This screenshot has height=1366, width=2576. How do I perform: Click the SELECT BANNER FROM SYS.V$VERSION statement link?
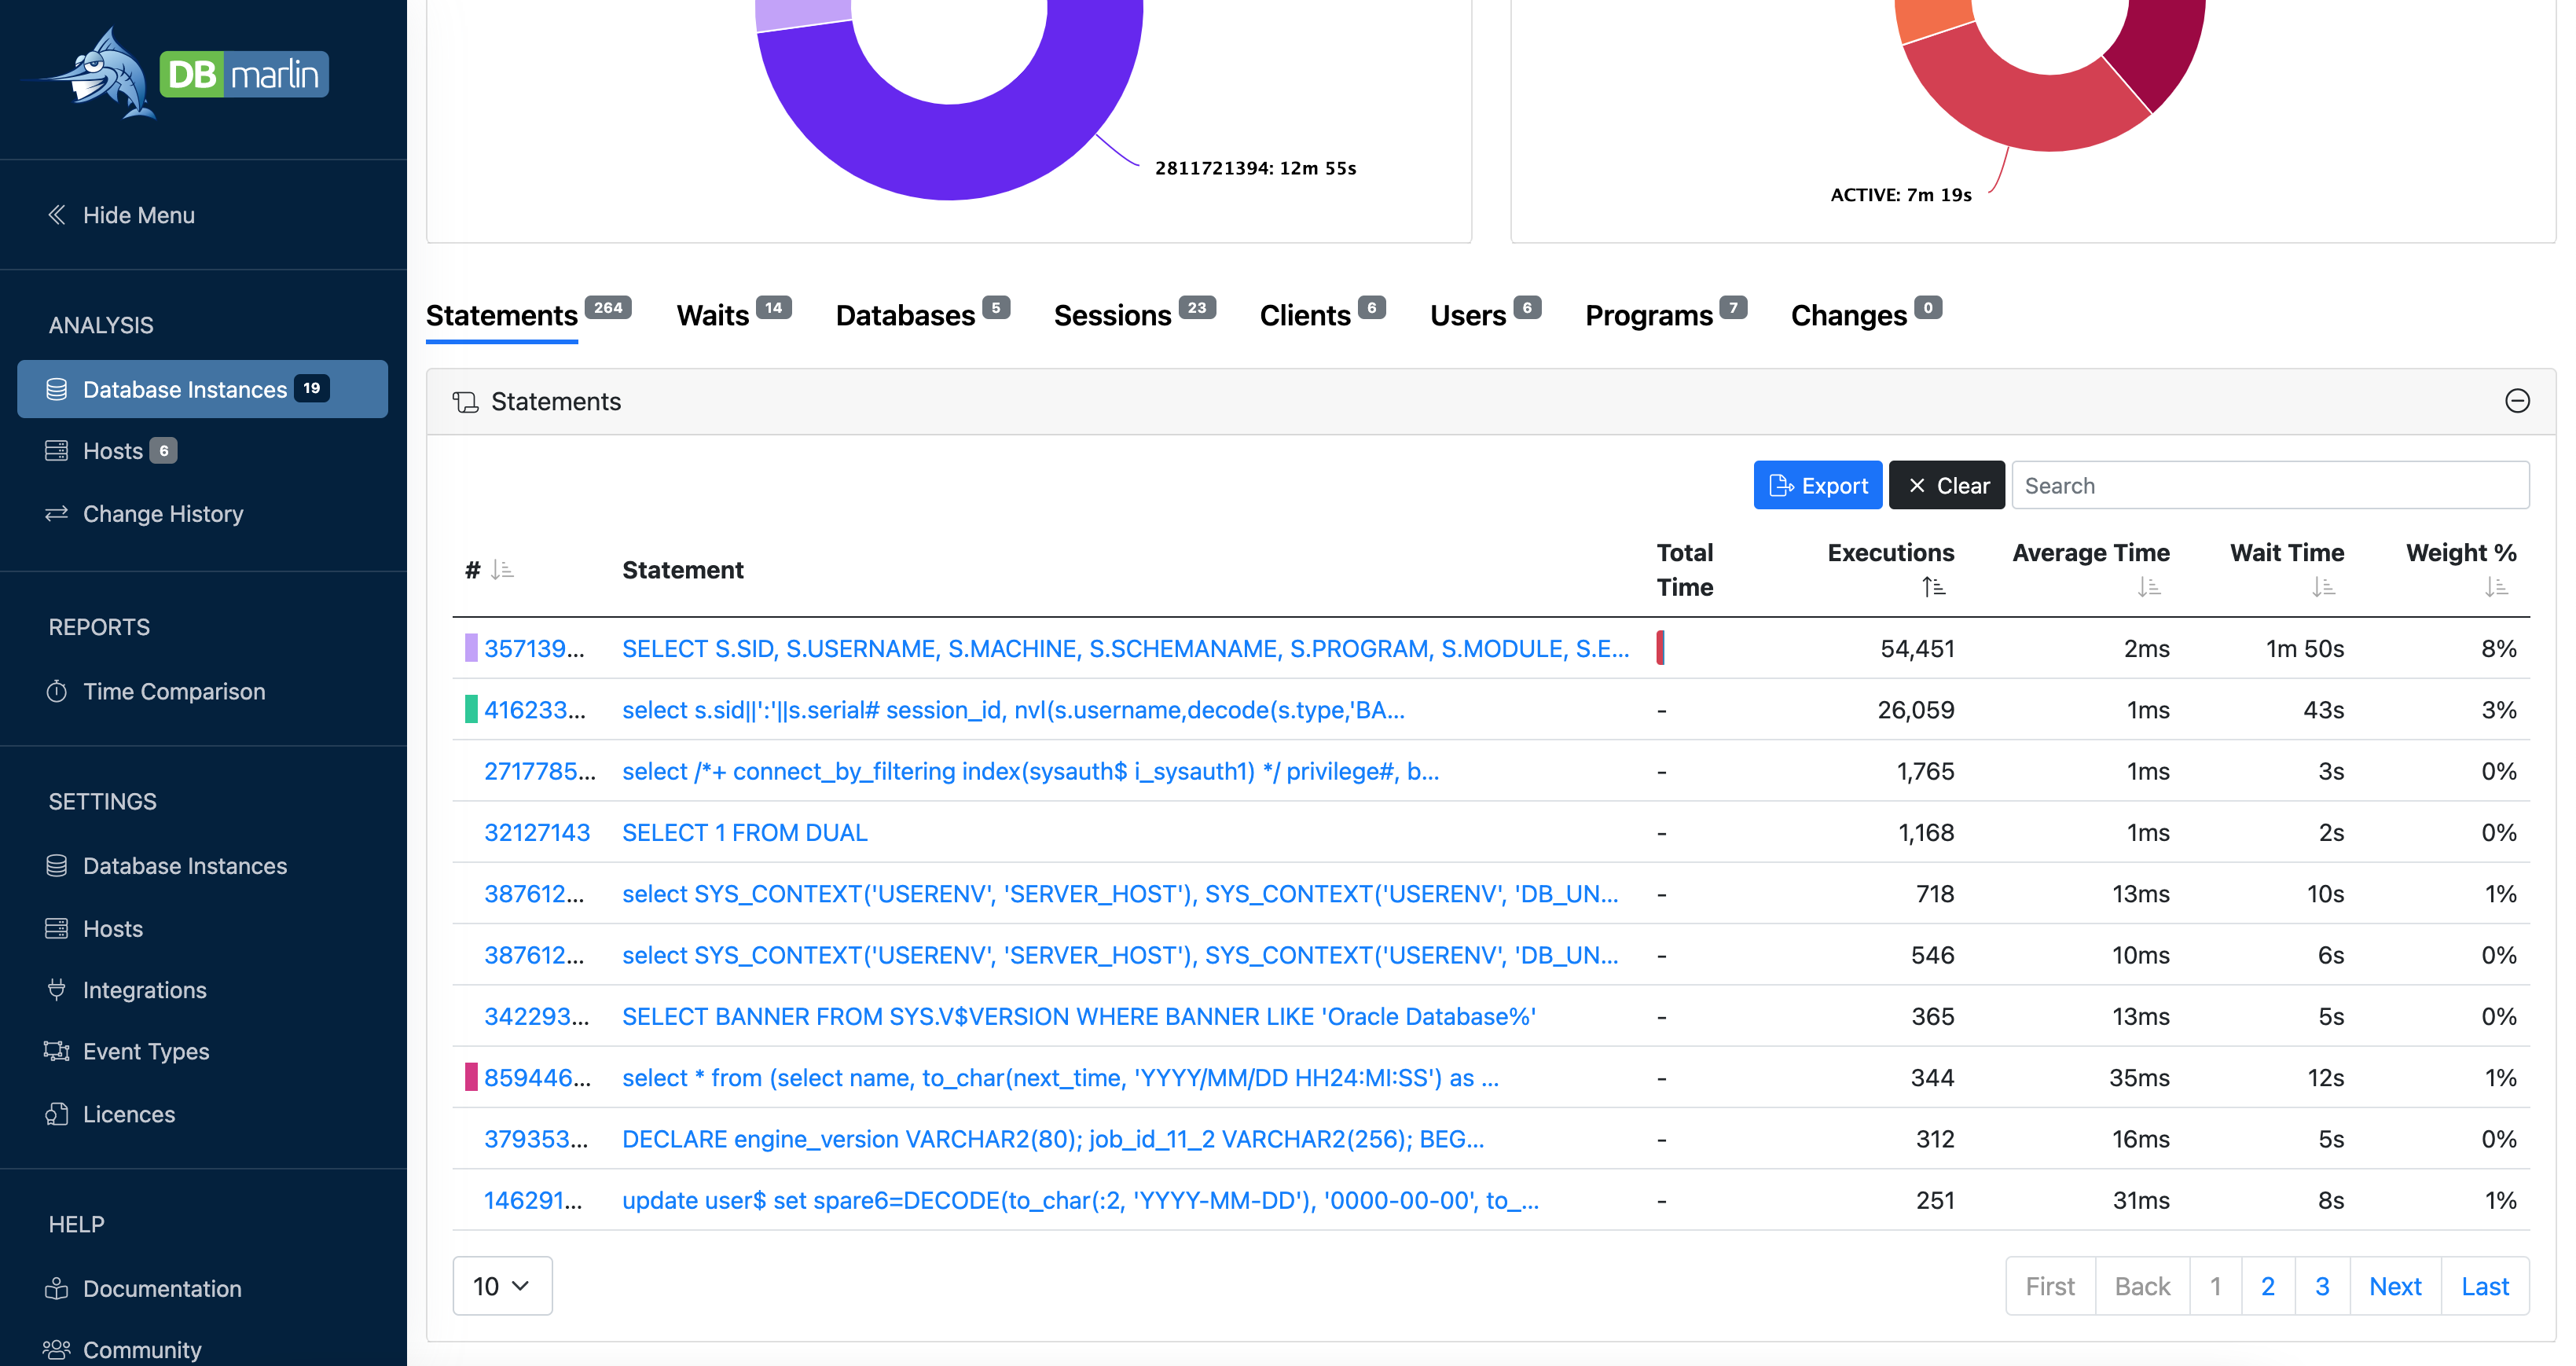point(1078,1015)
